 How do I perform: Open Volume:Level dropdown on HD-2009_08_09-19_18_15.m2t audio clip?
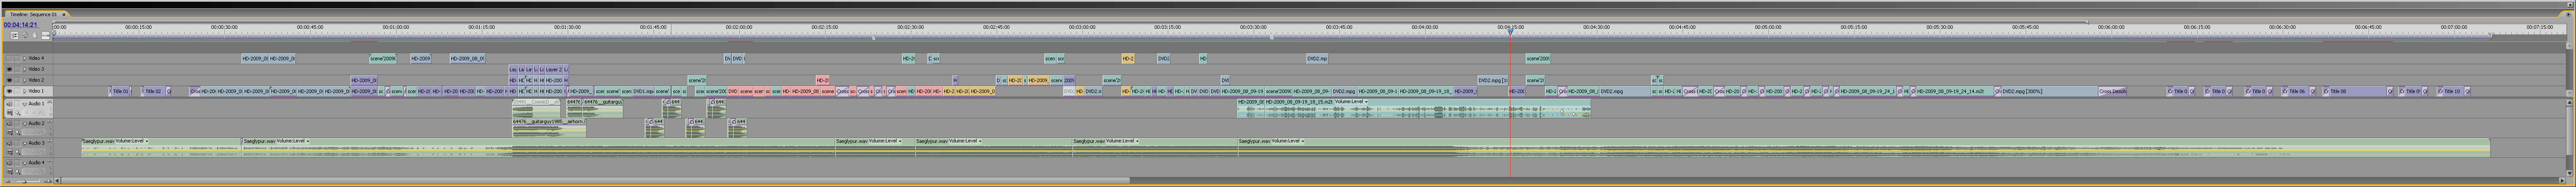click(x=1351, y=101)
